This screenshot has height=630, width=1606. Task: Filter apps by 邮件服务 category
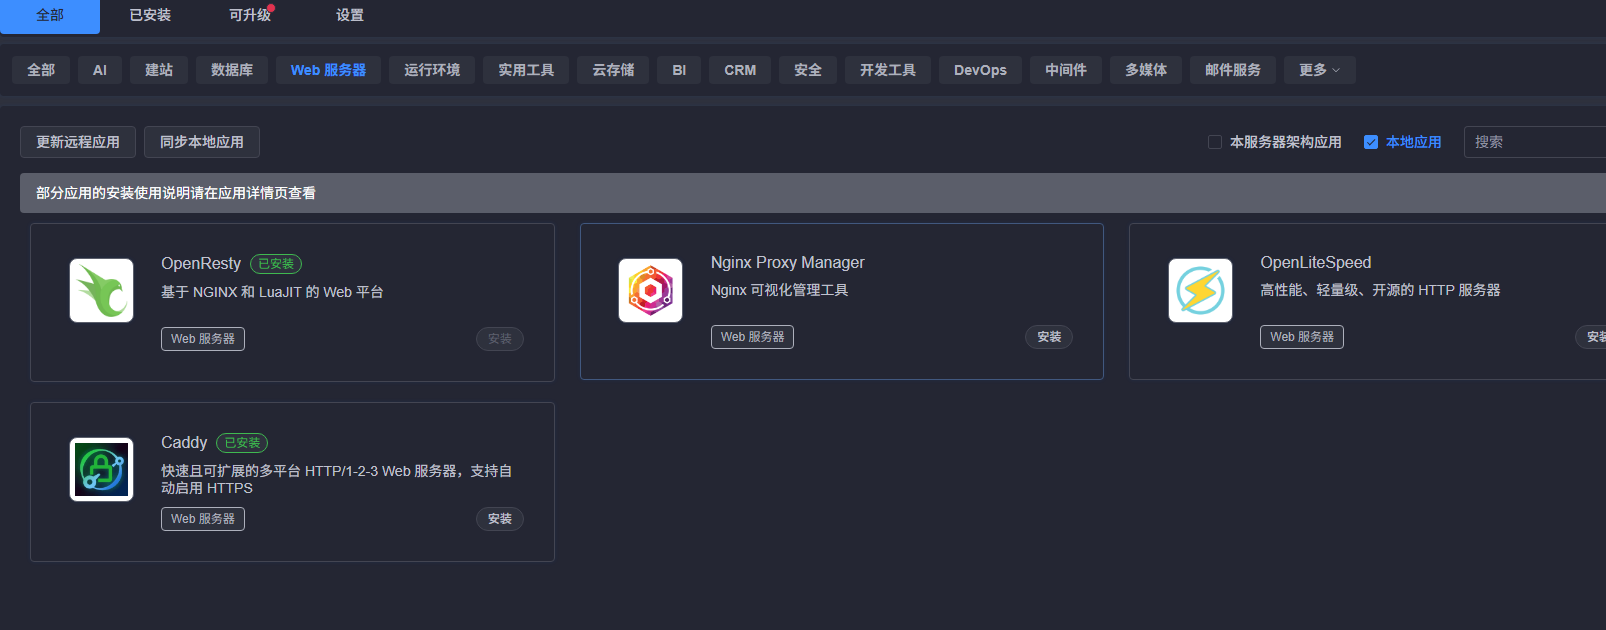pos(1233,70)
